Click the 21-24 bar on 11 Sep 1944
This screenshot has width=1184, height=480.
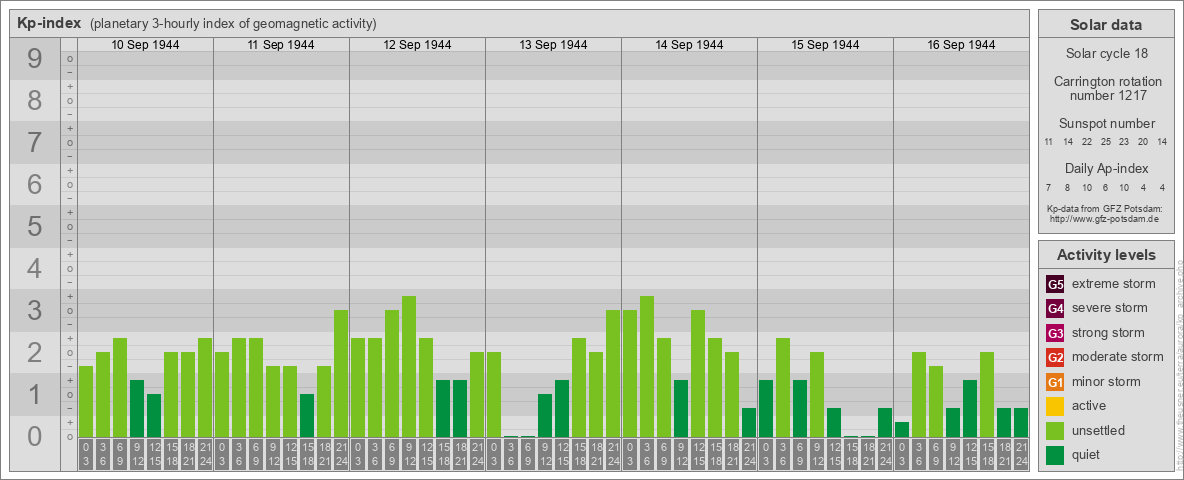coord(341,374)
